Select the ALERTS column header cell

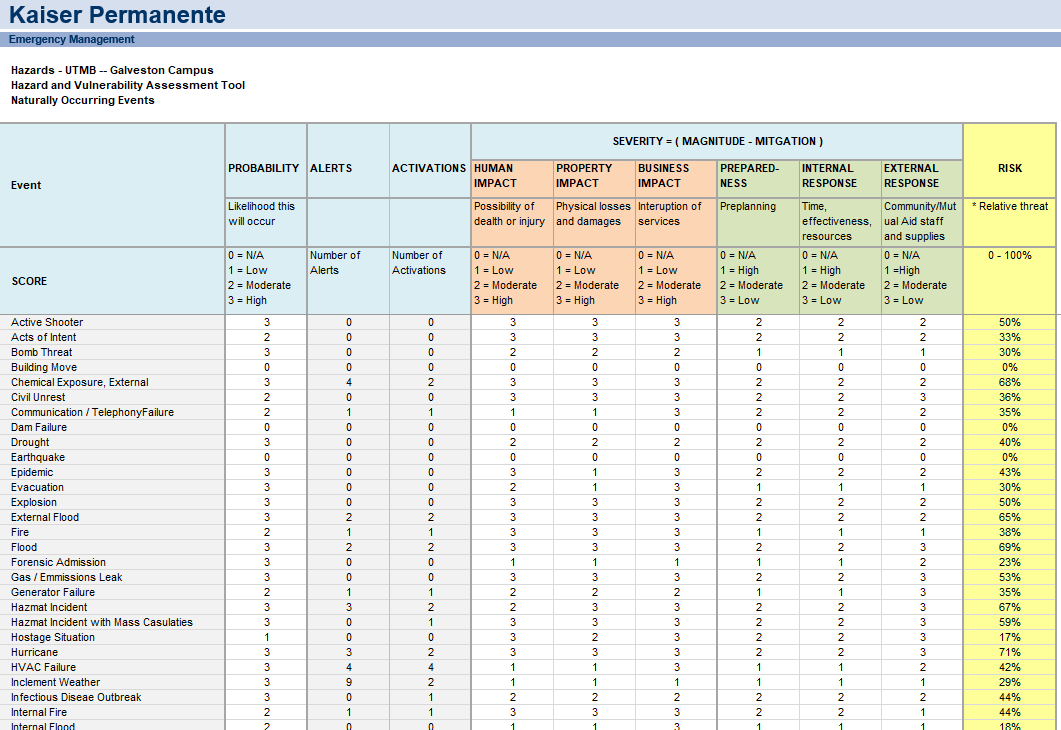tap(331, 168)
